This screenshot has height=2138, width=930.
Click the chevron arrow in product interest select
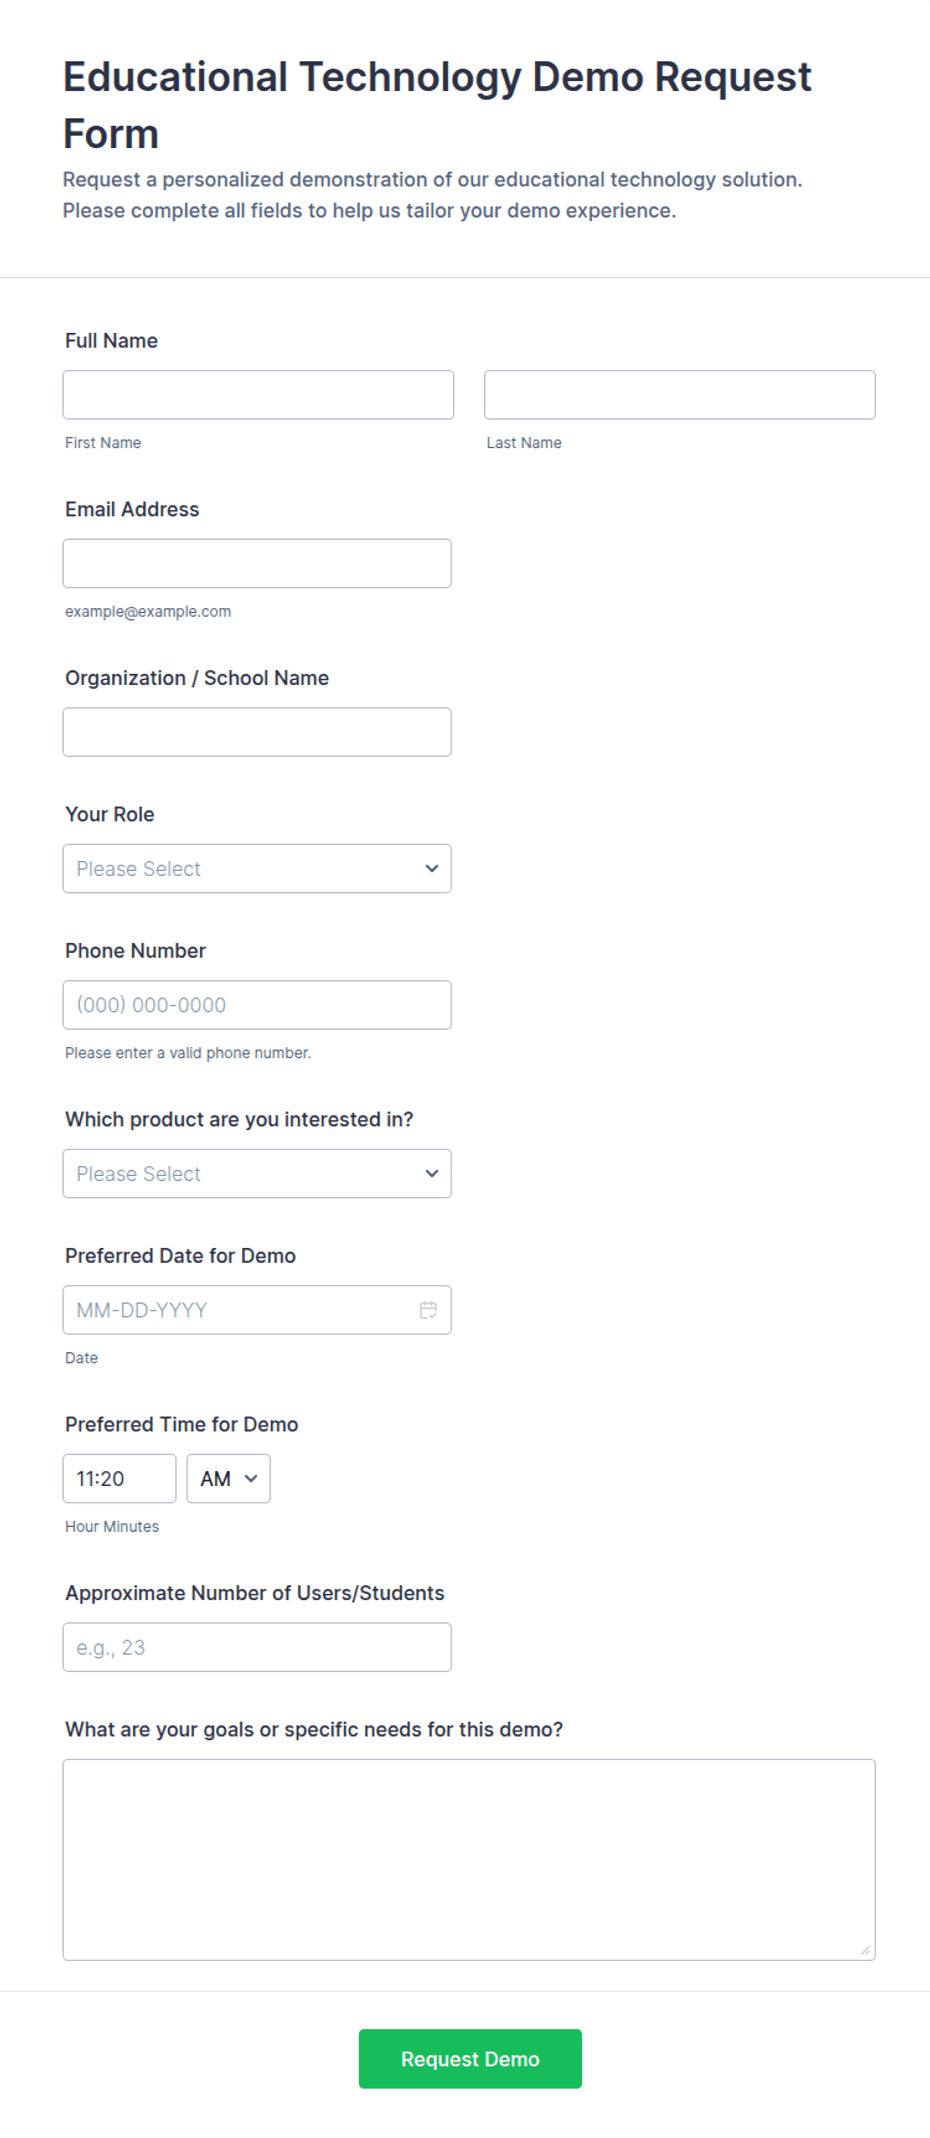click(x=432, y=1173)
